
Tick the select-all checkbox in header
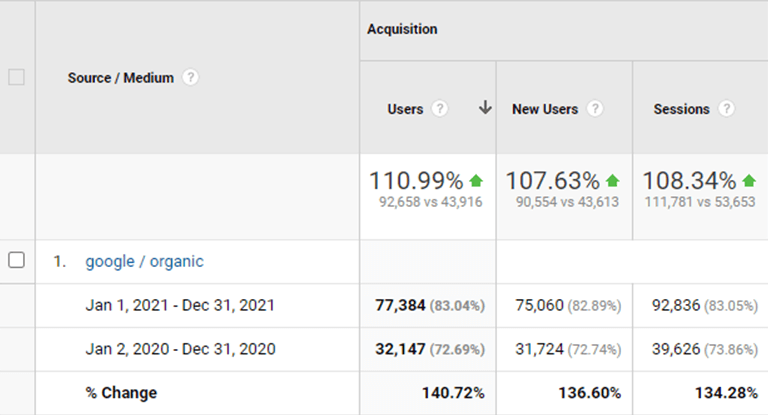(x=16, y=77)
